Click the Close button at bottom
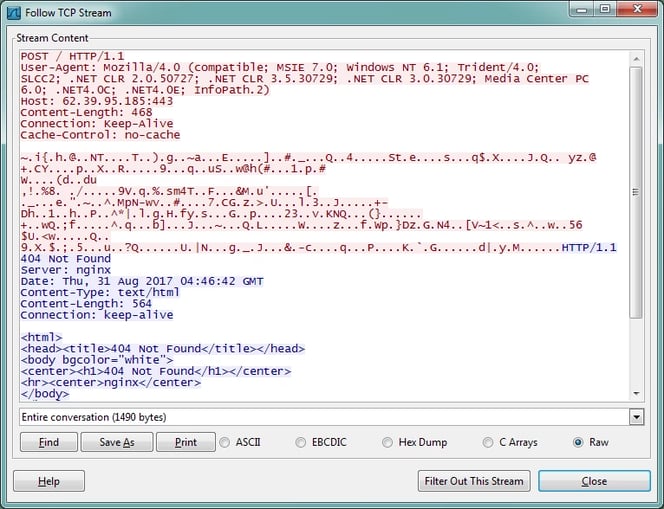Screen dimensions: 664x509 click(594, 481)
